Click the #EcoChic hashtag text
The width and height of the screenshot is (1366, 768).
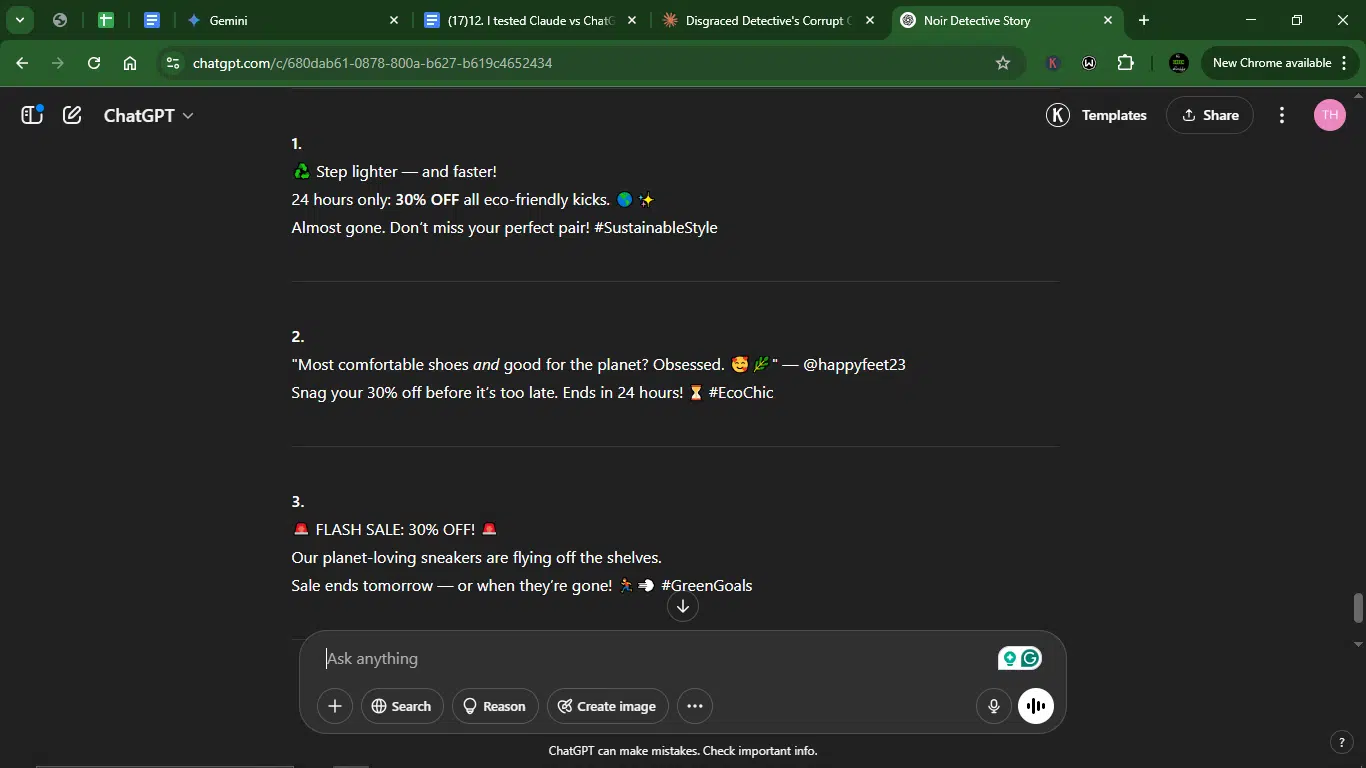coord(741,392)
